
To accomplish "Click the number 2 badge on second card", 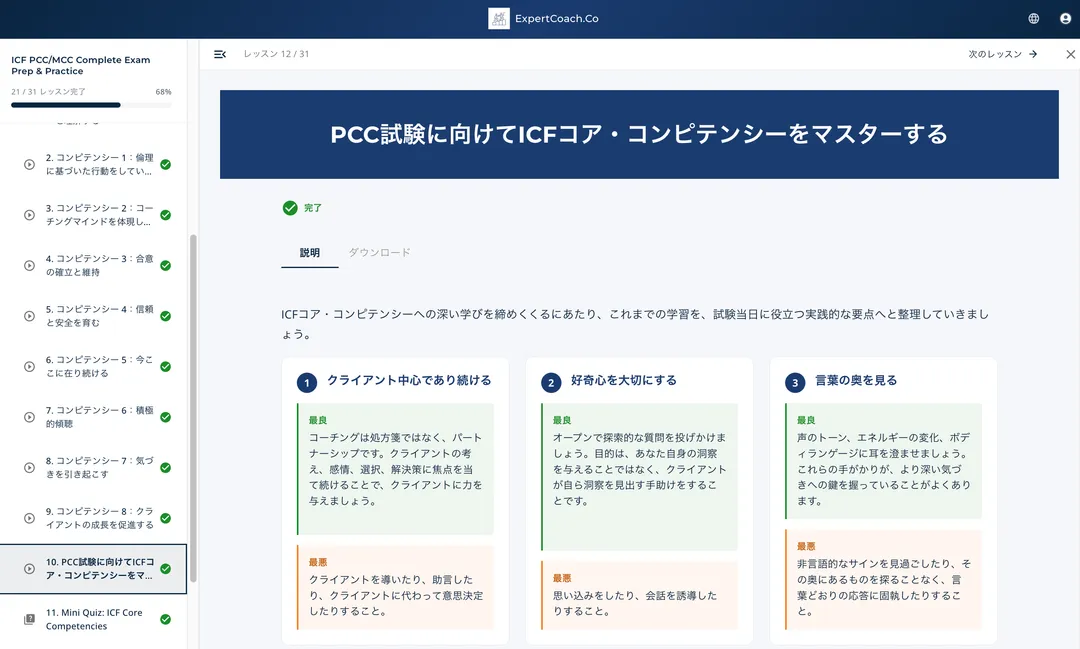I will (551, 383).
